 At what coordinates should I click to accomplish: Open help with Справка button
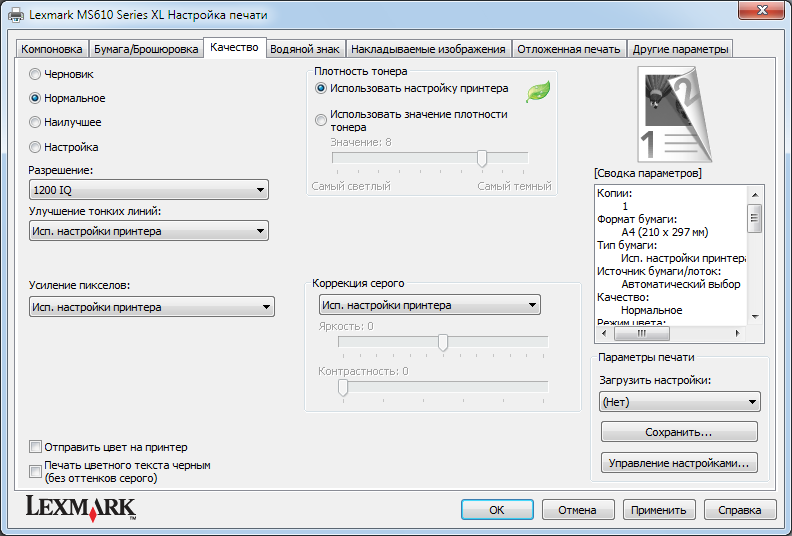point(740,510)
